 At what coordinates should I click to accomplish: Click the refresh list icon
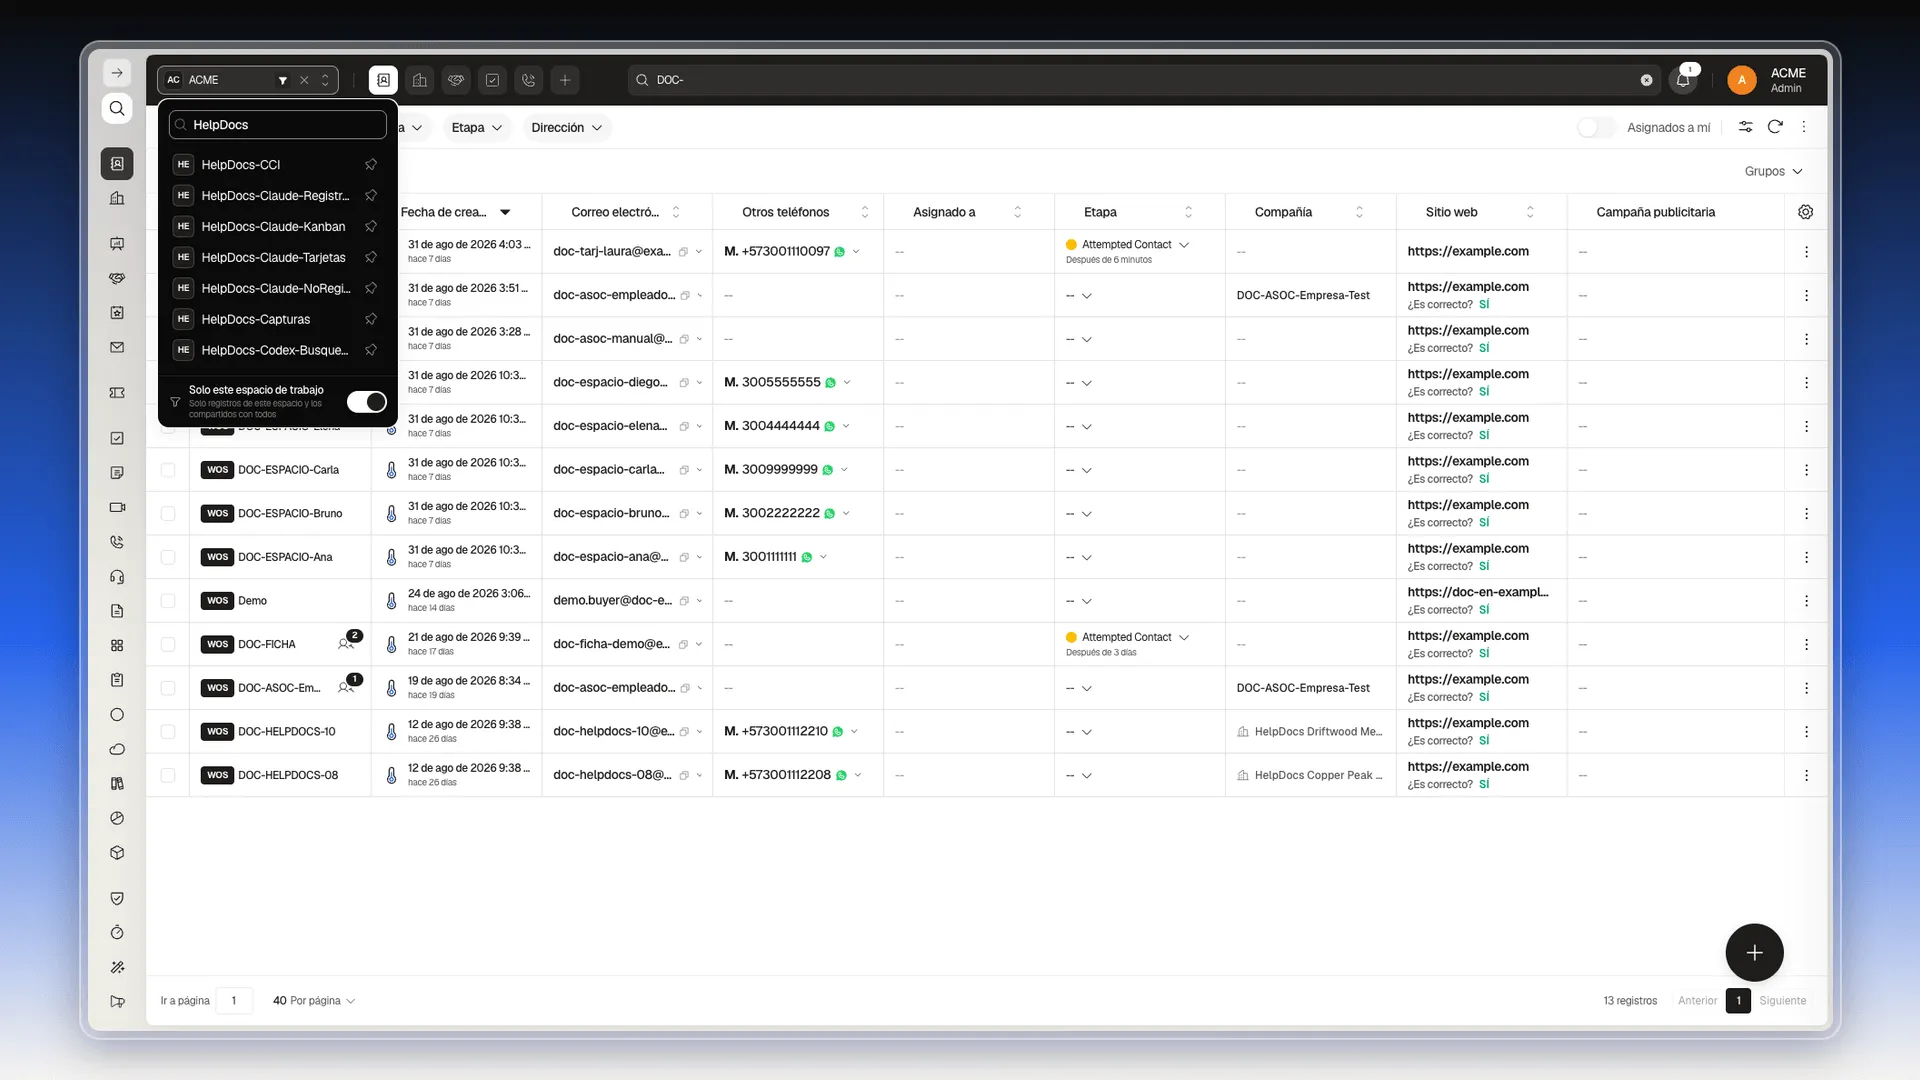[x=1775, y=127]
